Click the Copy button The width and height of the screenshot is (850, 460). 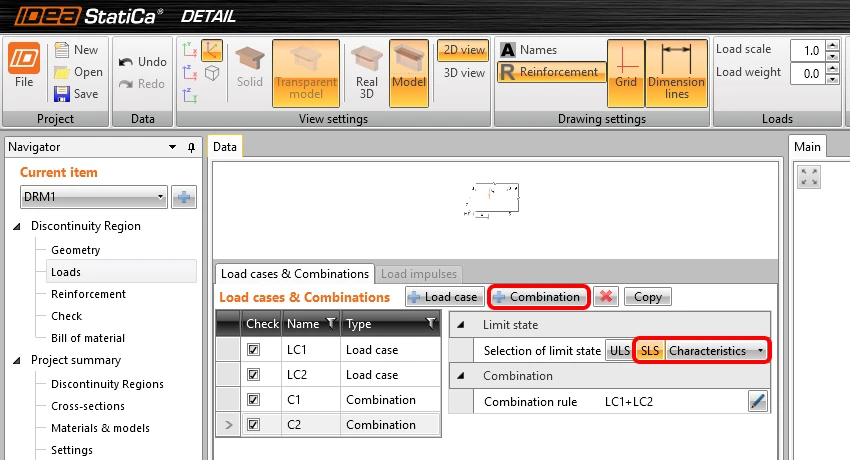(648, 297)
